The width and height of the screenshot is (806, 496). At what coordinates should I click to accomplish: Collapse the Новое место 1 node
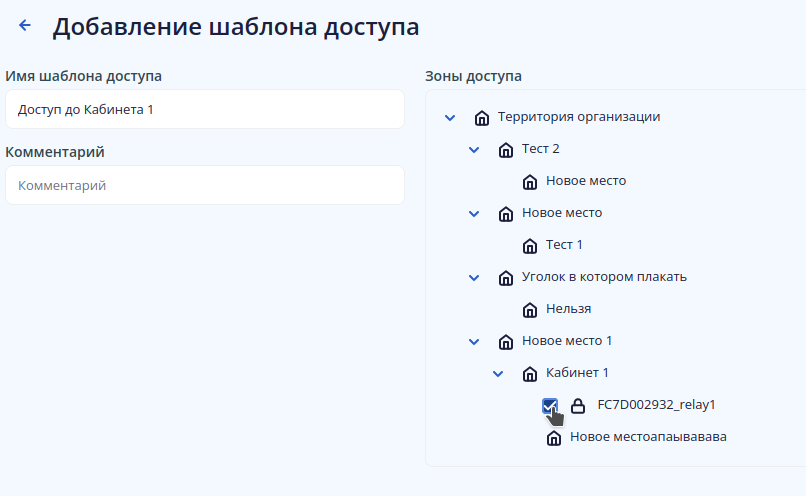474,342
